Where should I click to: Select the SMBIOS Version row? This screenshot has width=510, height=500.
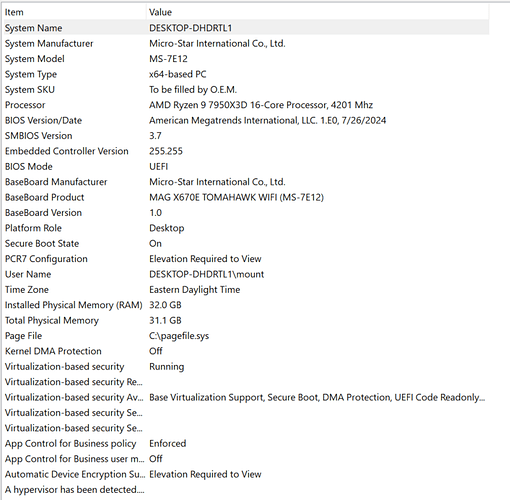(x=246, y=136)
